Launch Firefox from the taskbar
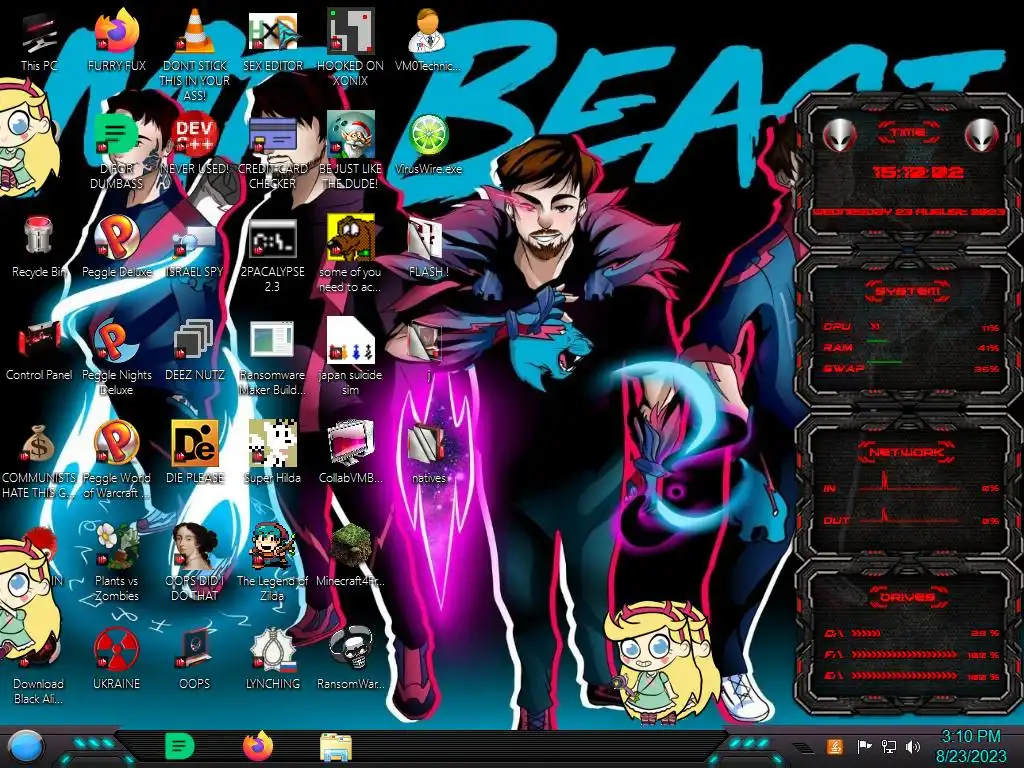 258,746
